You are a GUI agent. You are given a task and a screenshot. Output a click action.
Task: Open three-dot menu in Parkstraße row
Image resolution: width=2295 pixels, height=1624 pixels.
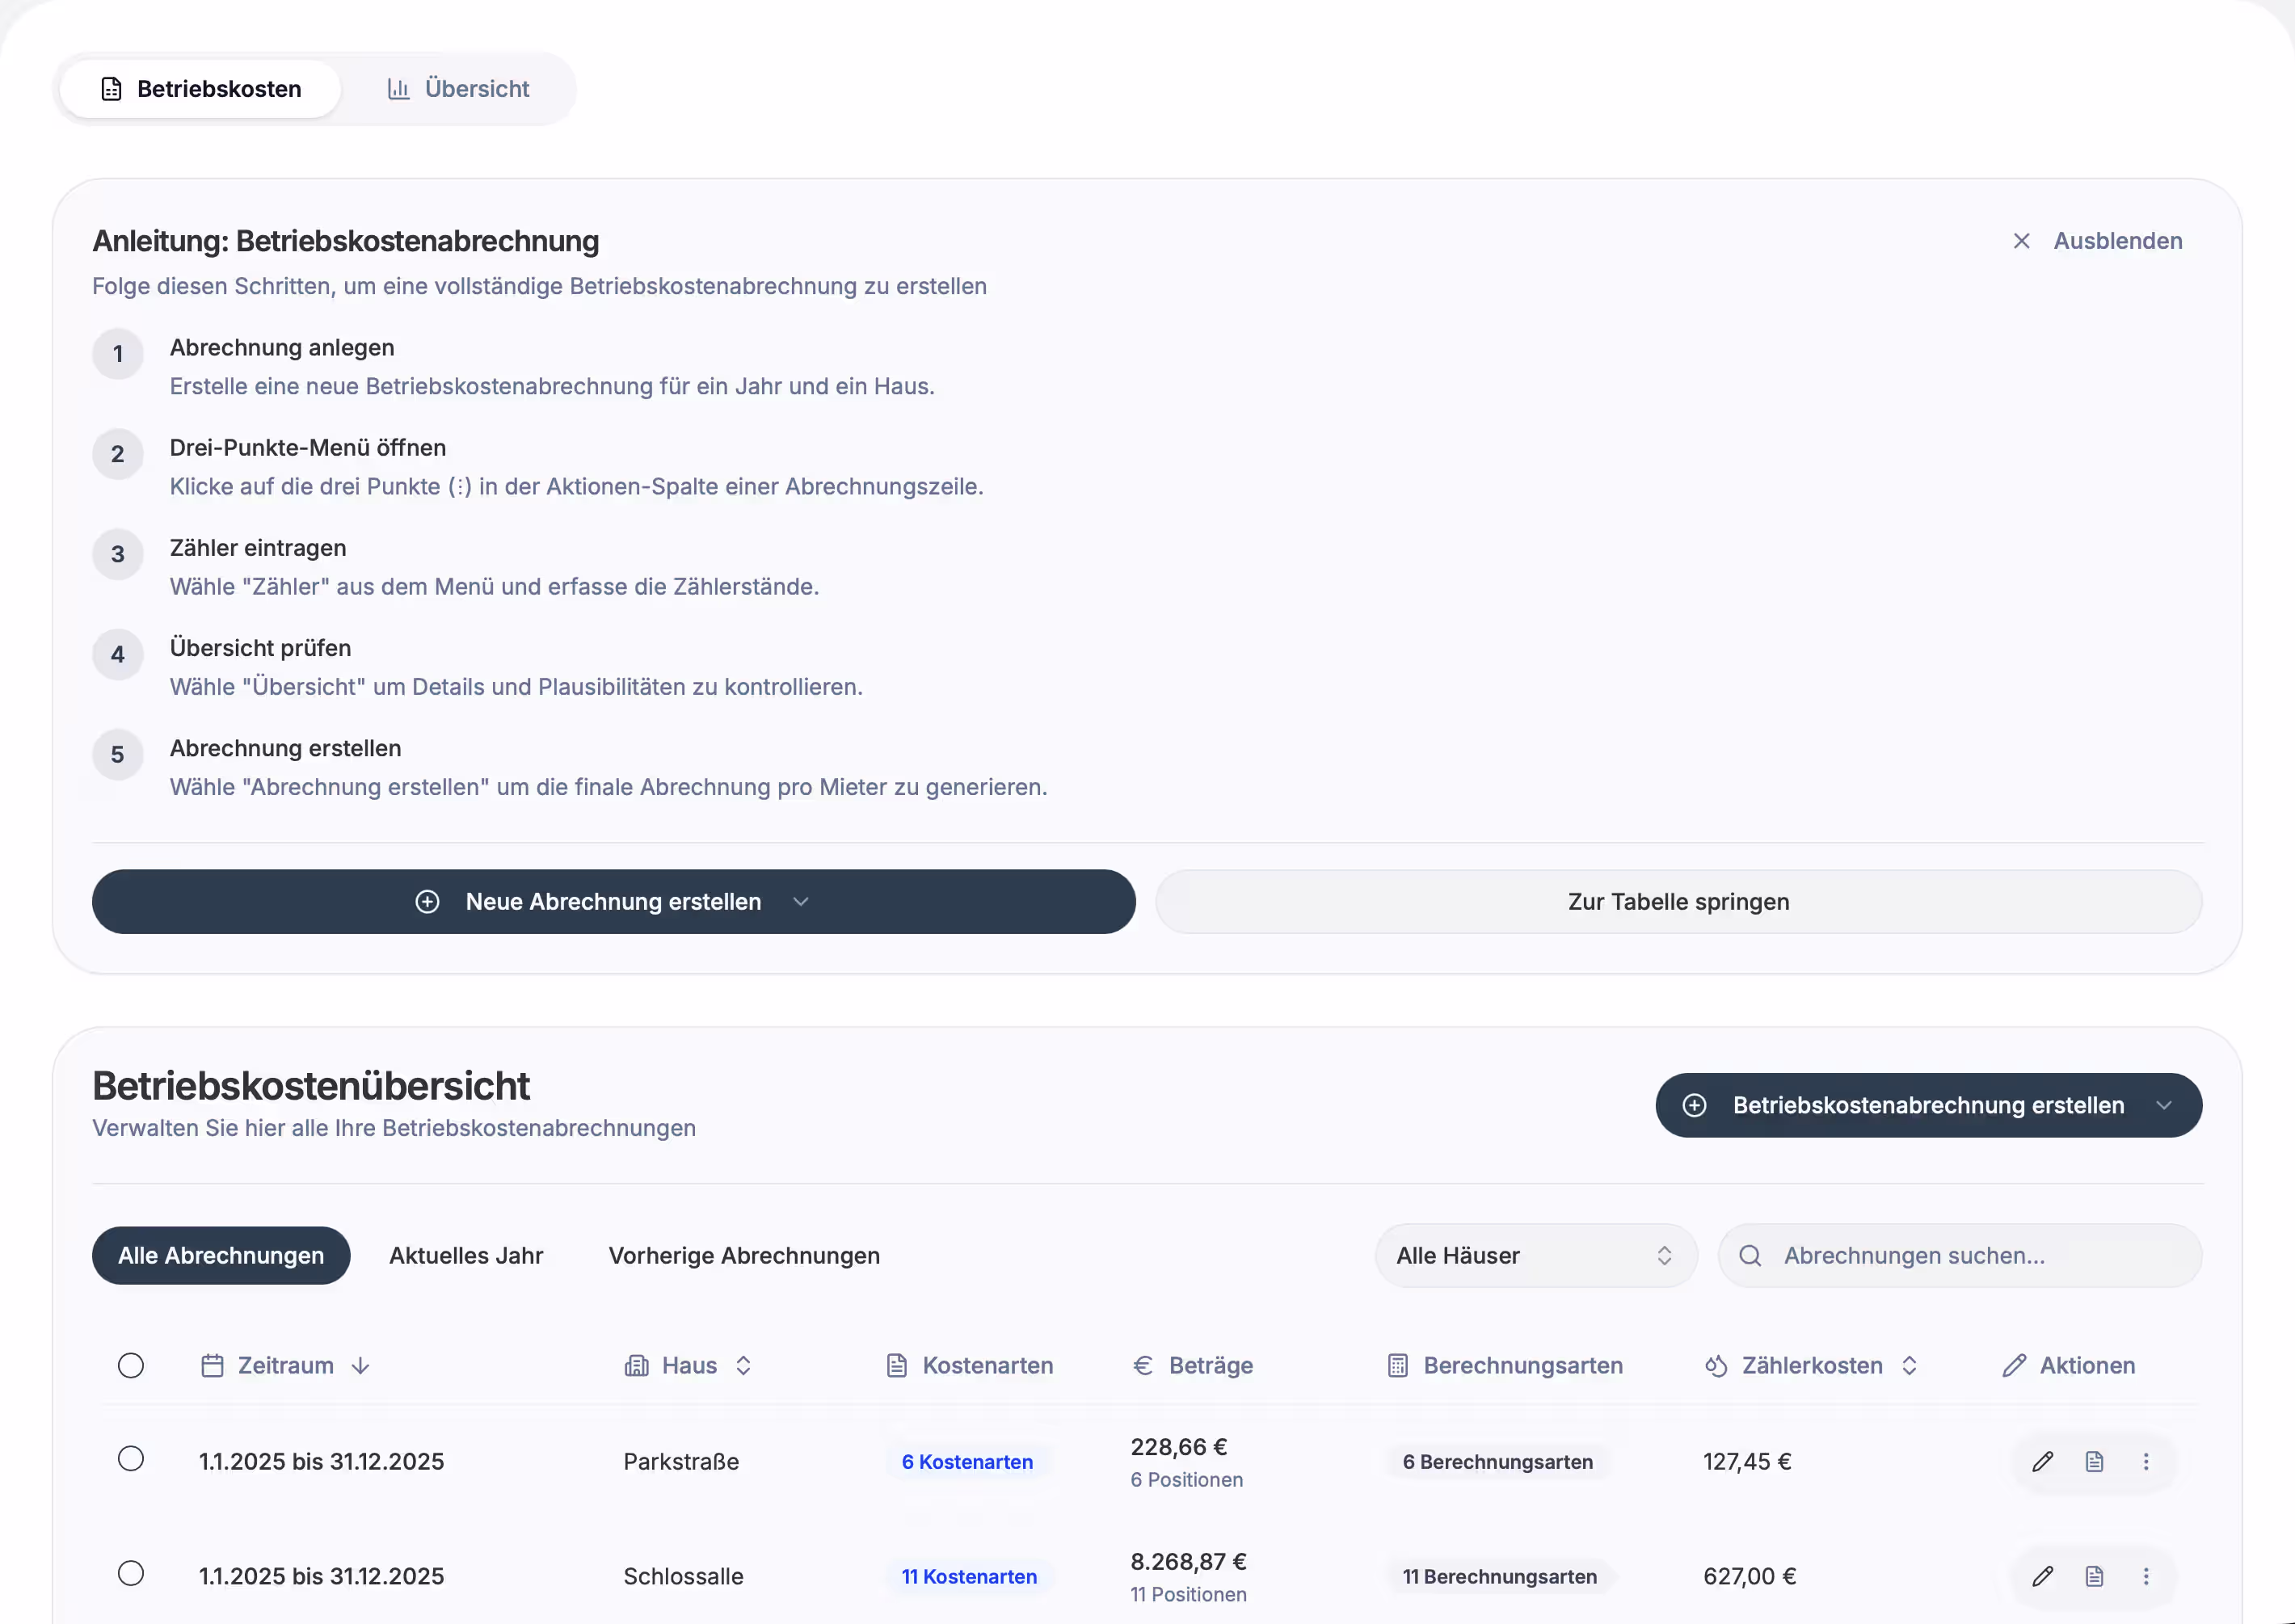point(2145,1461)
